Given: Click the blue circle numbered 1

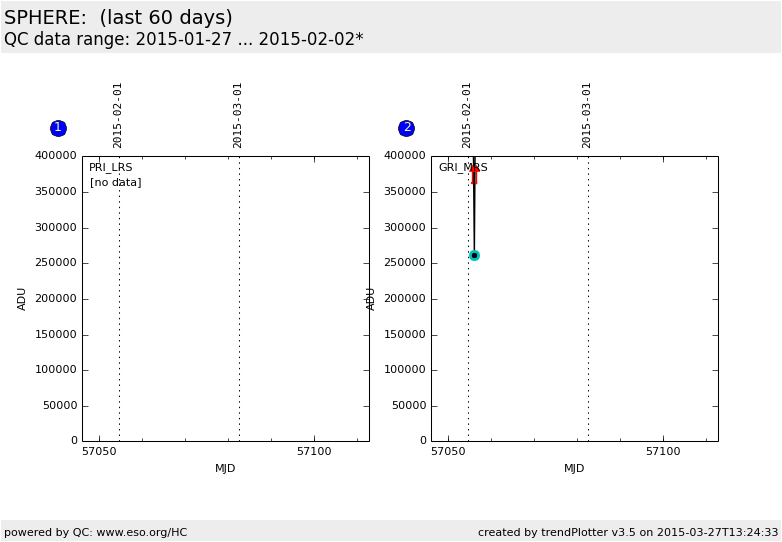Looking at the screenshot, I should [x=58, y=128].
